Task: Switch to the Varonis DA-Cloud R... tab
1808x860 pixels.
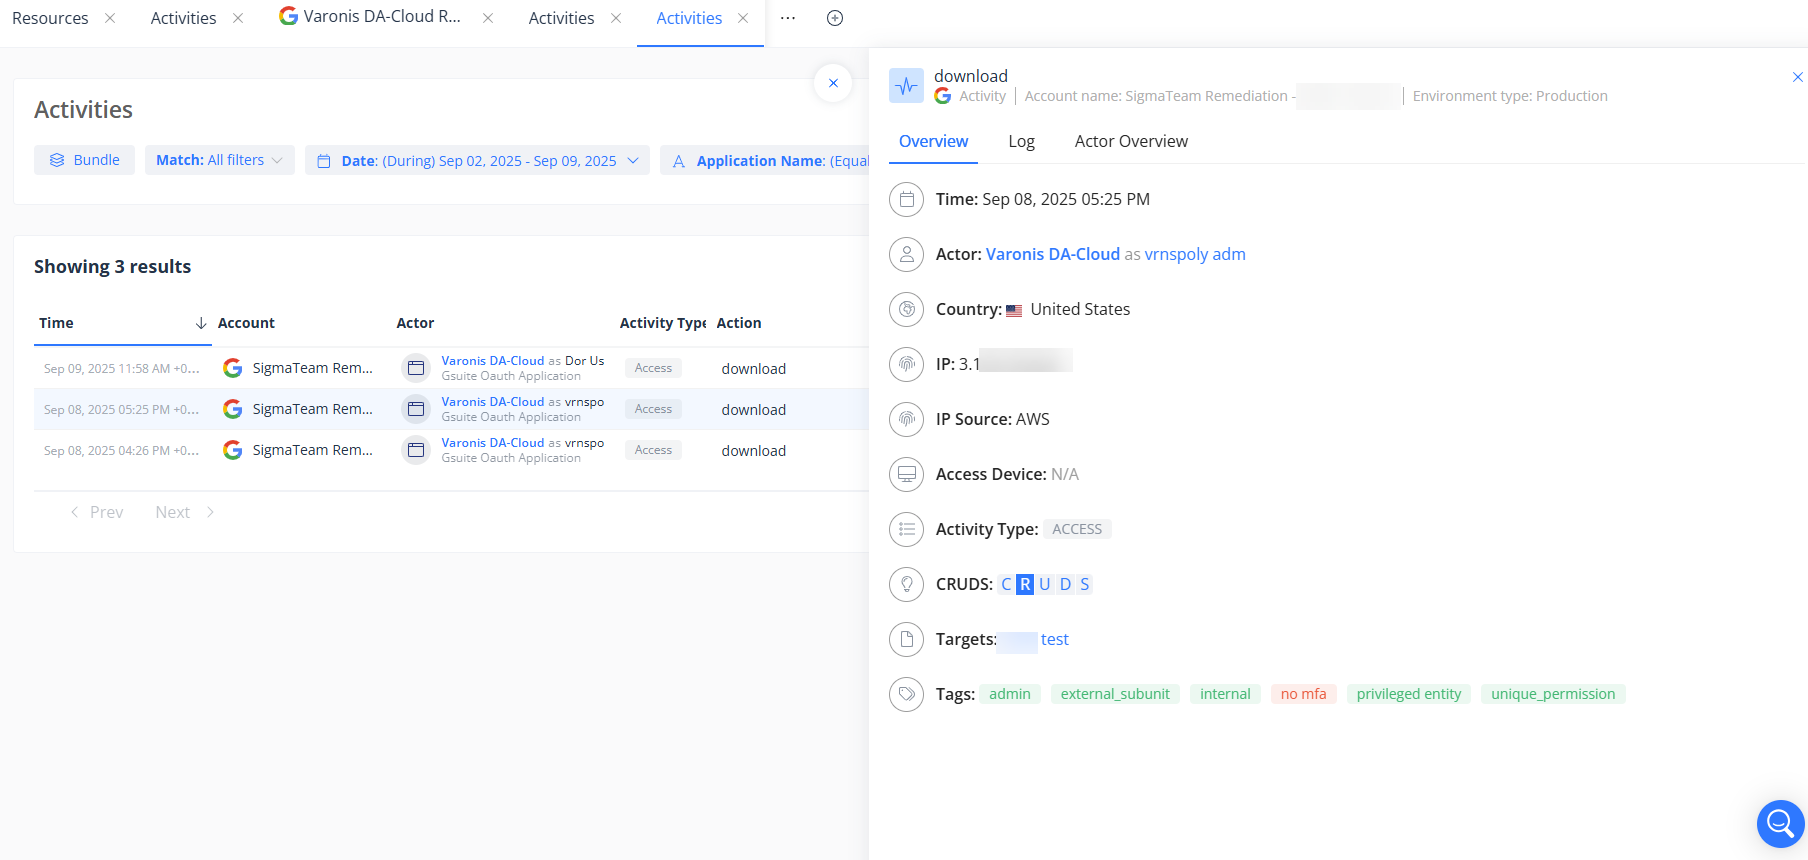Action: coord(370,16)
